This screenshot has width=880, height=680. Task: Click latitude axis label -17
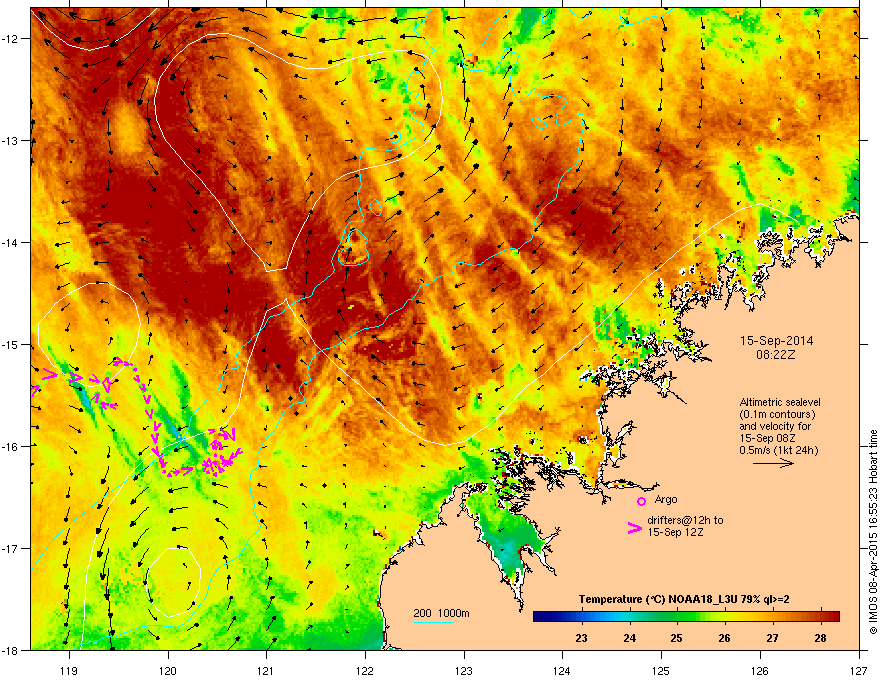pos(10,548)
